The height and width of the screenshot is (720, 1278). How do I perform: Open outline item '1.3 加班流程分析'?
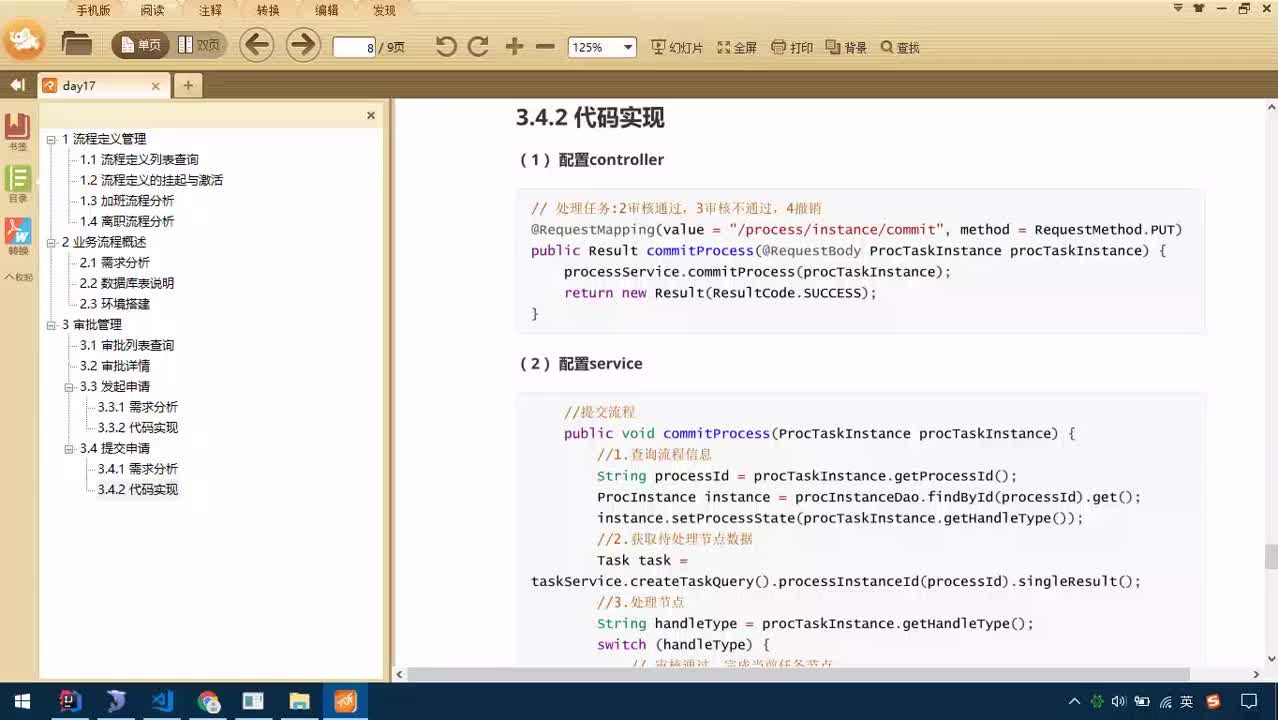pos(127,201)
